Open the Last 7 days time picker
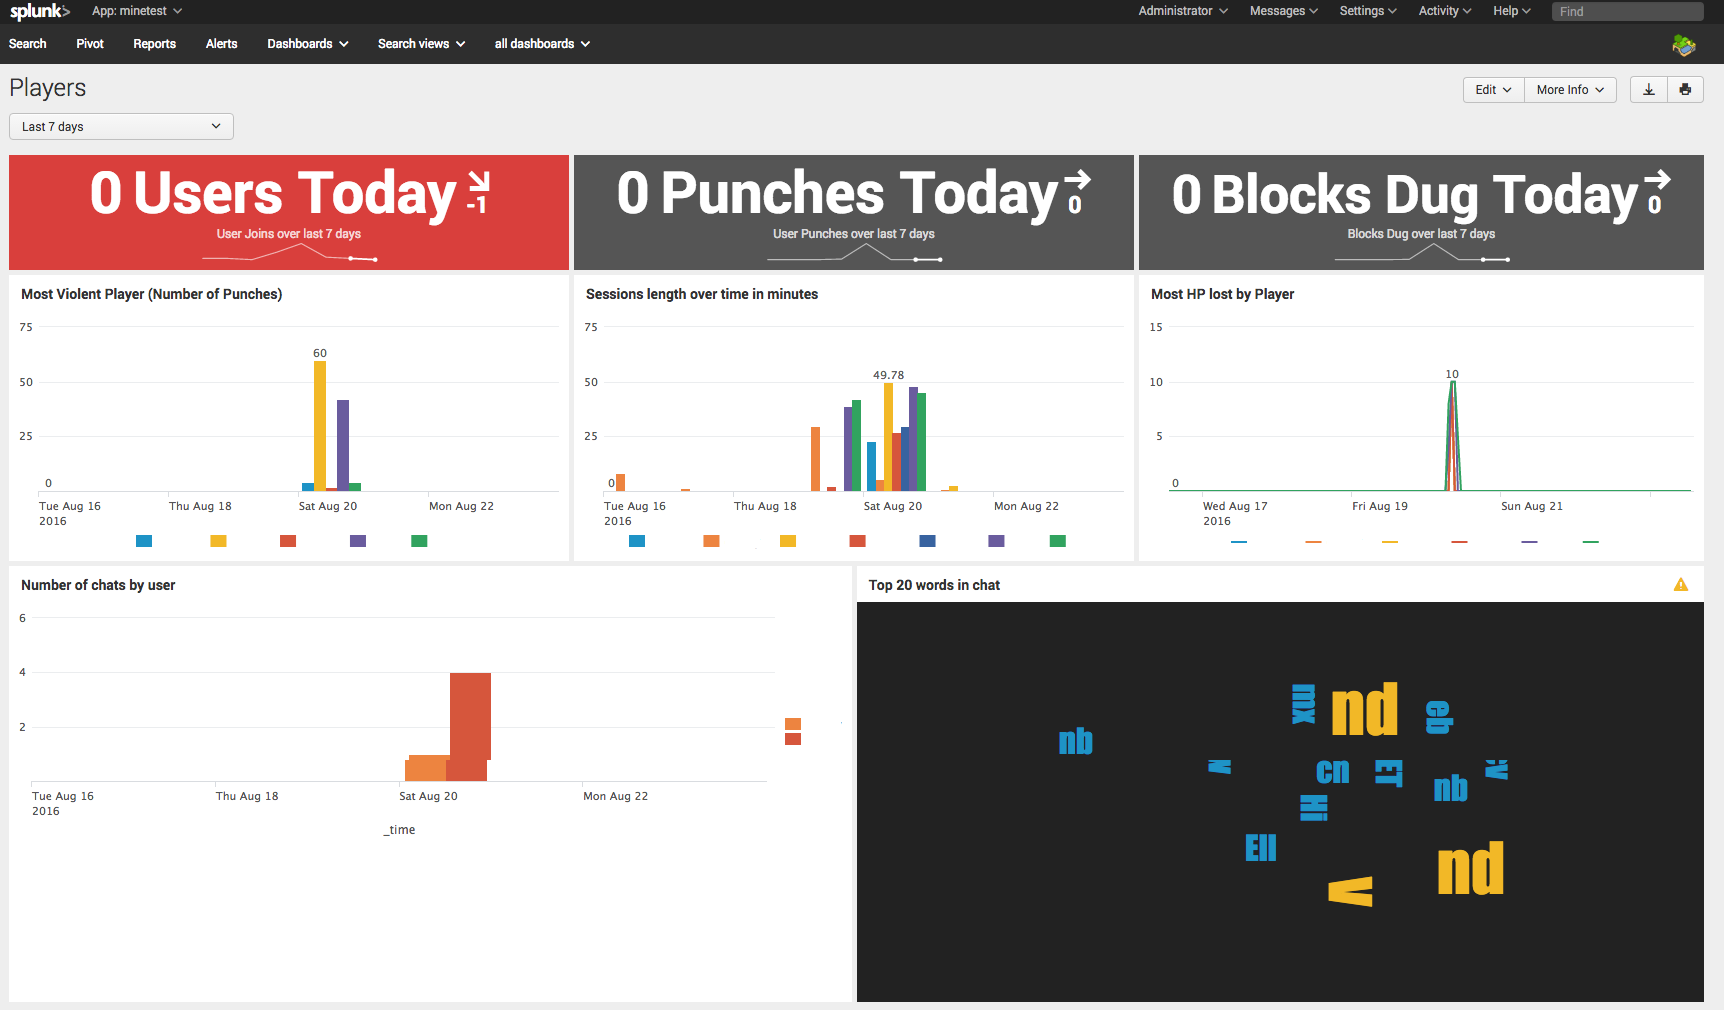The width and height of the screenshot is (1735, 1010). 121,127
